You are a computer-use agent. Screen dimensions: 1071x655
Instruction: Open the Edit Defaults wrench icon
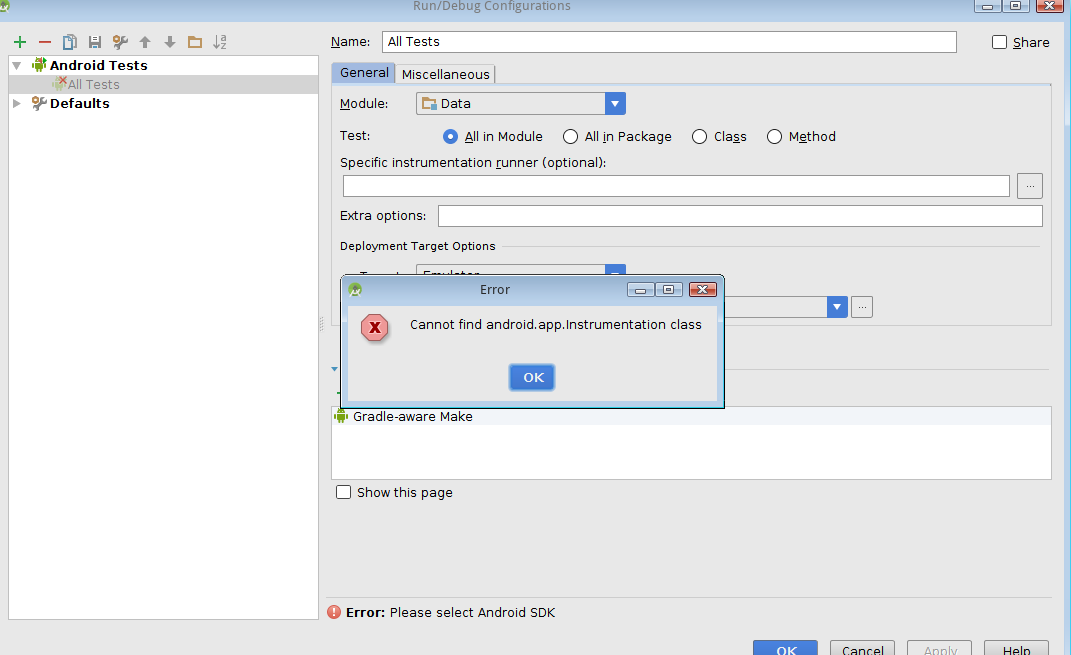click(120, 42)
